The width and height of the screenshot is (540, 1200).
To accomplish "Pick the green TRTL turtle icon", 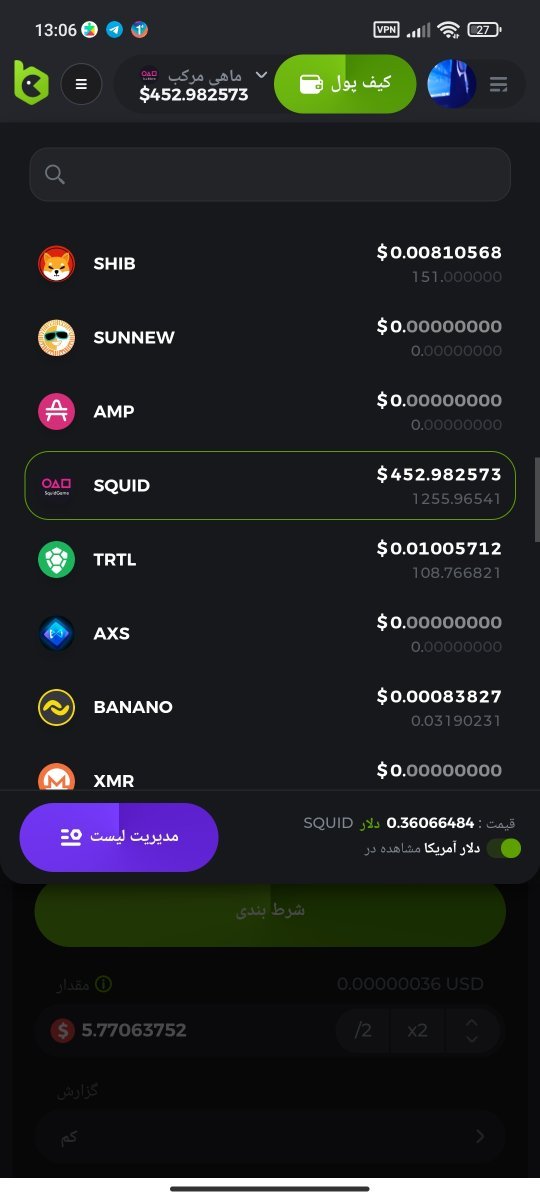I will [x=57, y=560].
